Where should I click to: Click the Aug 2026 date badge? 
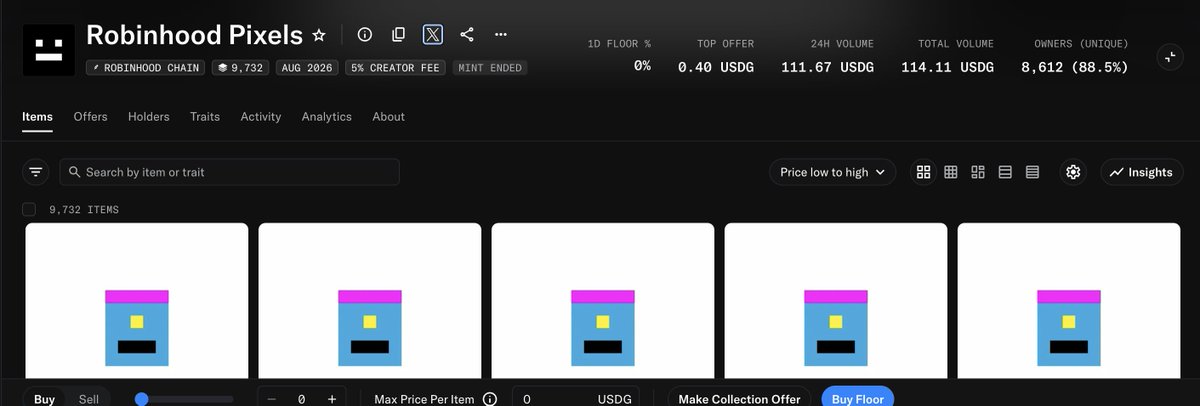click(306, 68)
